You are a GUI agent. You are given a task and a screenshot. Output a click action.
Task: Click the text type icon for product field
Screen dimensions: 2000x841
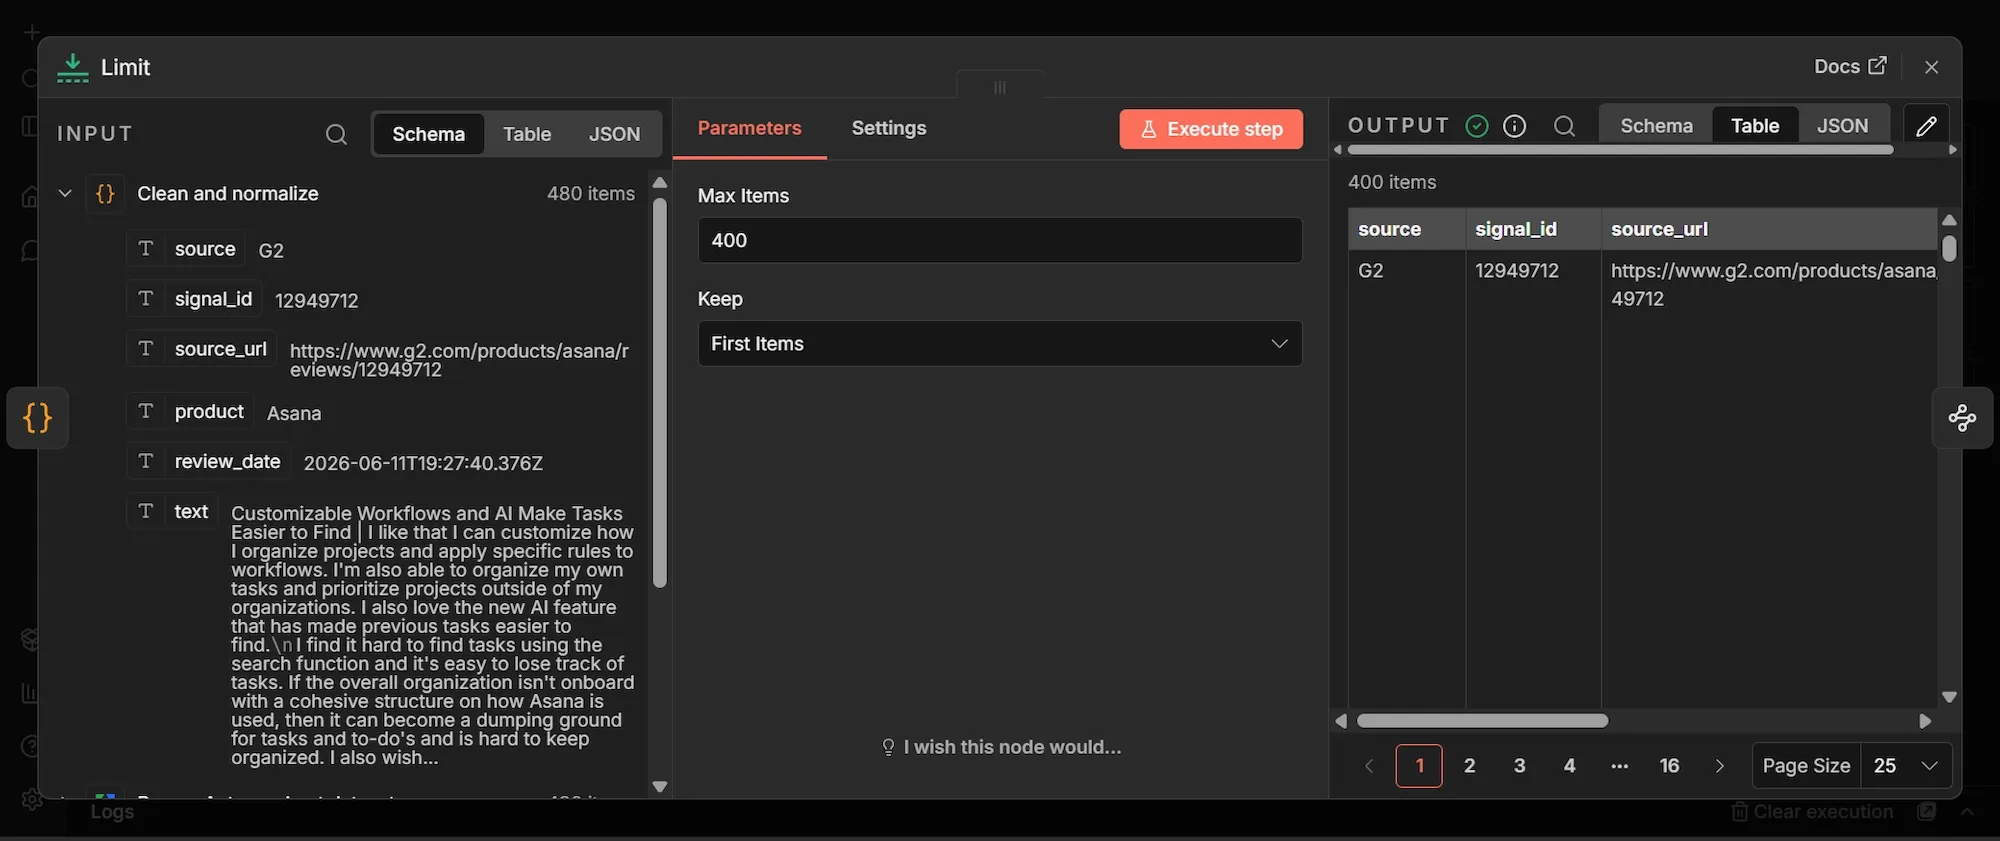pos(146,412)
